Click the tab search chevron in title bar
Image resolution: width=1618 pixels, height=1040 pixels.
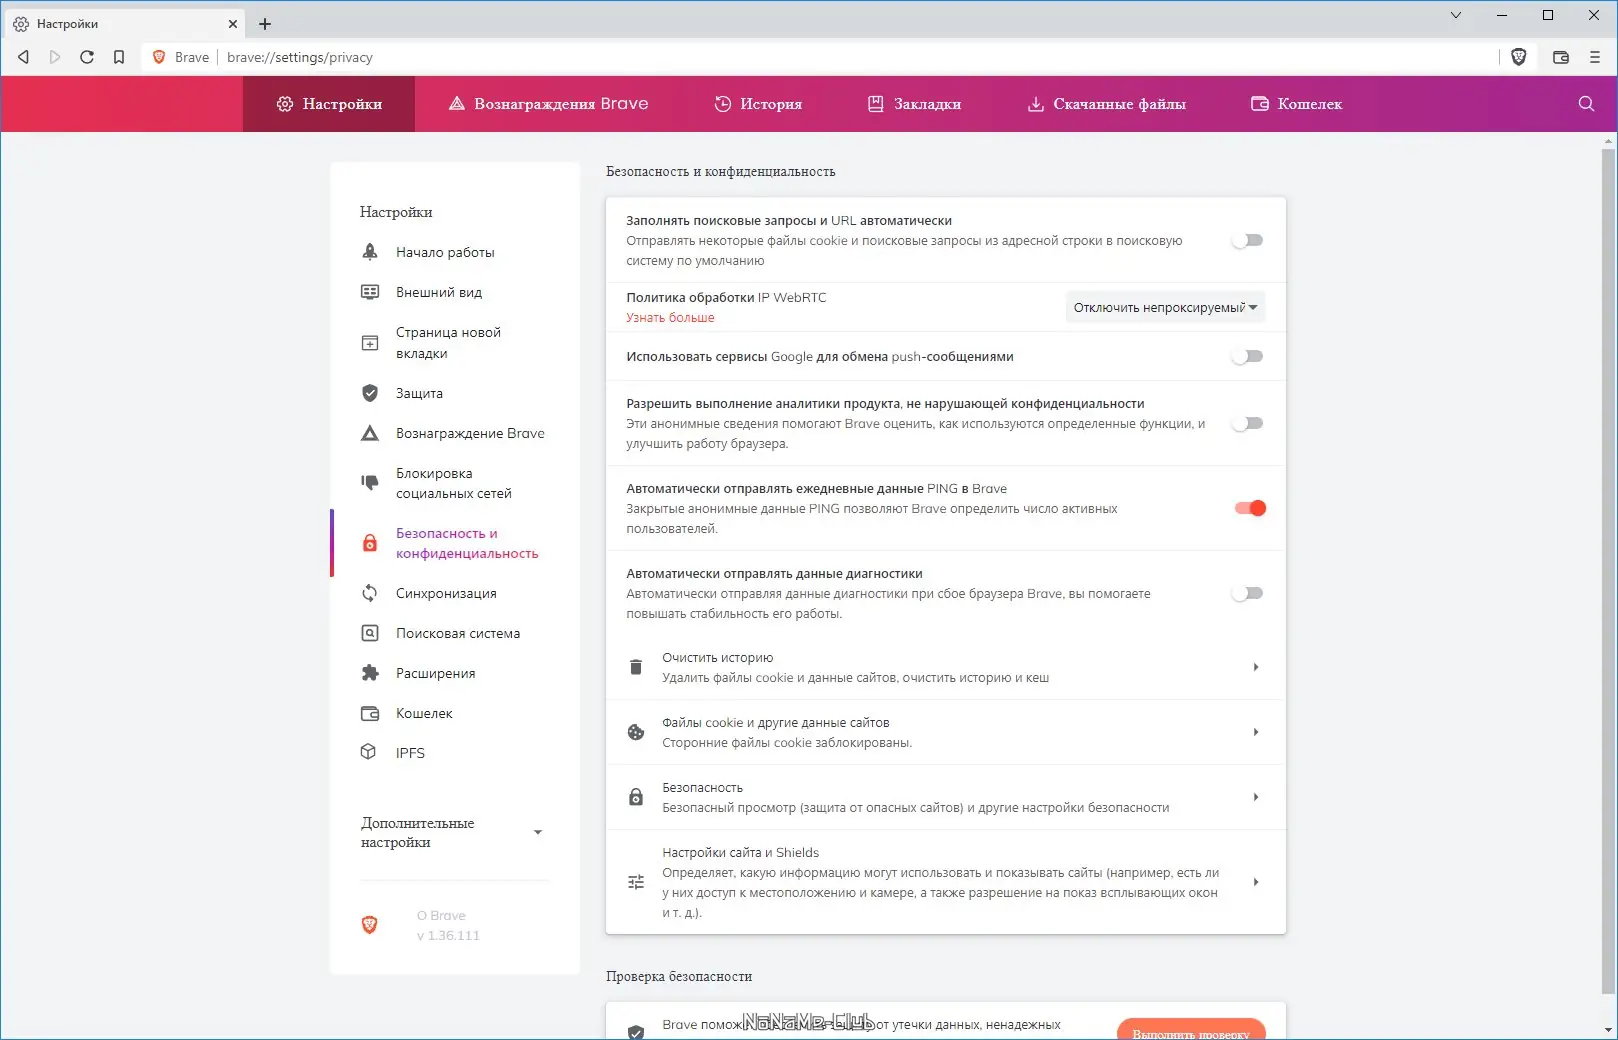click(1456, 15)
